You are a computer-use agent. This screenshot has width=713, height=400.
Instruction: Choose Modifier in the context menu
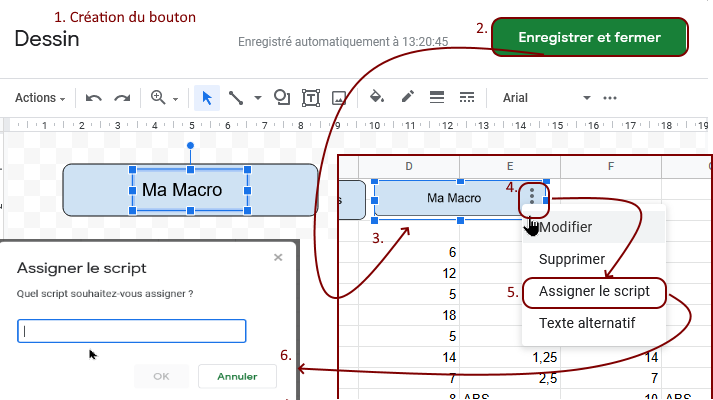coord(593,227)
